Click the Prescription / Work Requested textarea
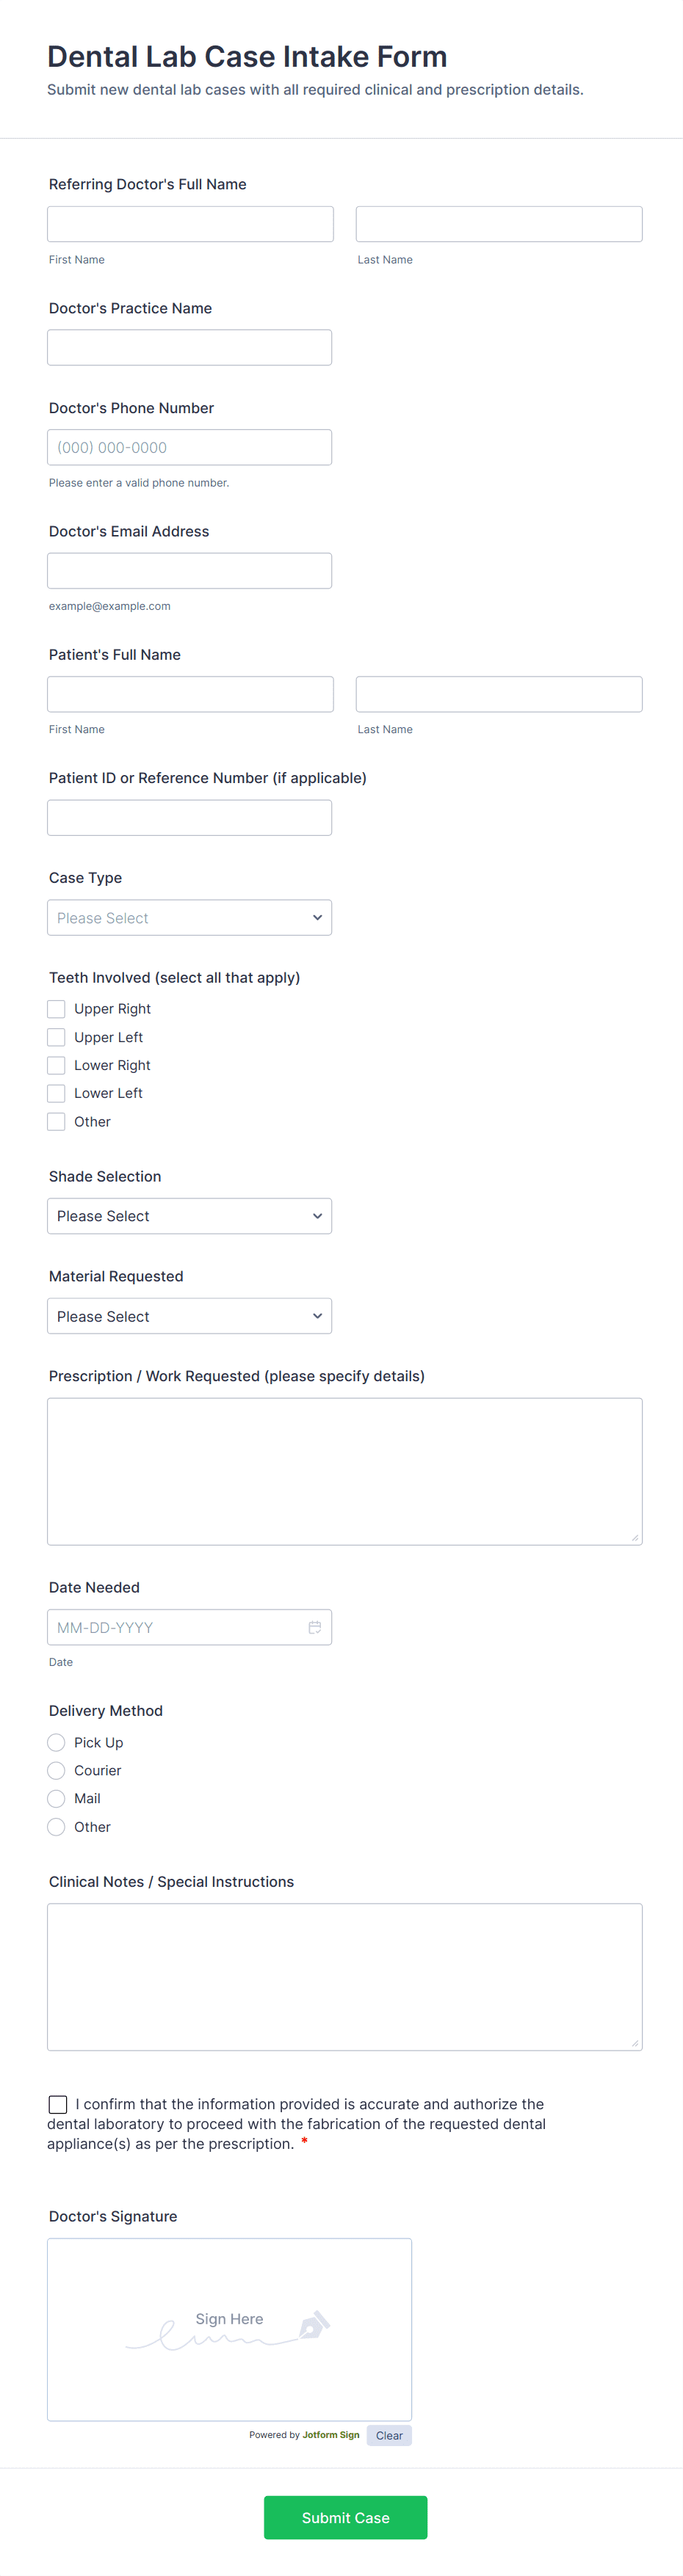 (x=344, y=1471)
